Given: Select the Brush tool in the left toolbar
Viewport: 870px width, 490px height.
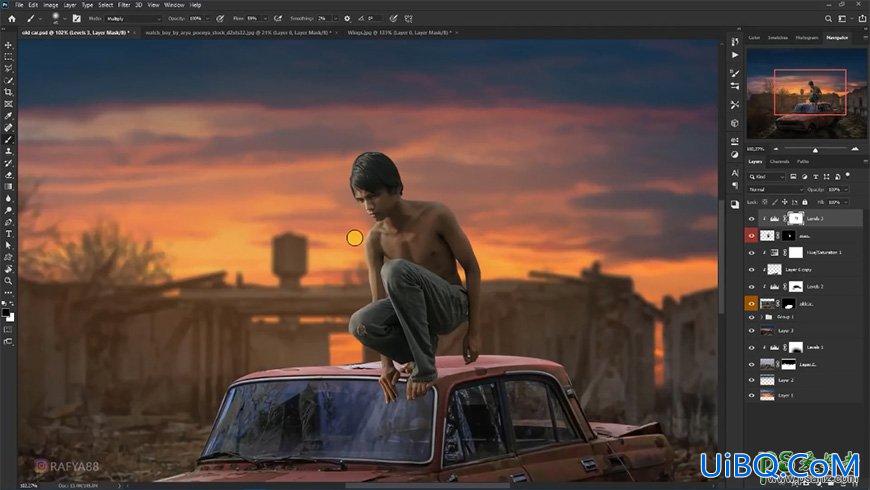Looking at the screenshot, I should [8, 139].
